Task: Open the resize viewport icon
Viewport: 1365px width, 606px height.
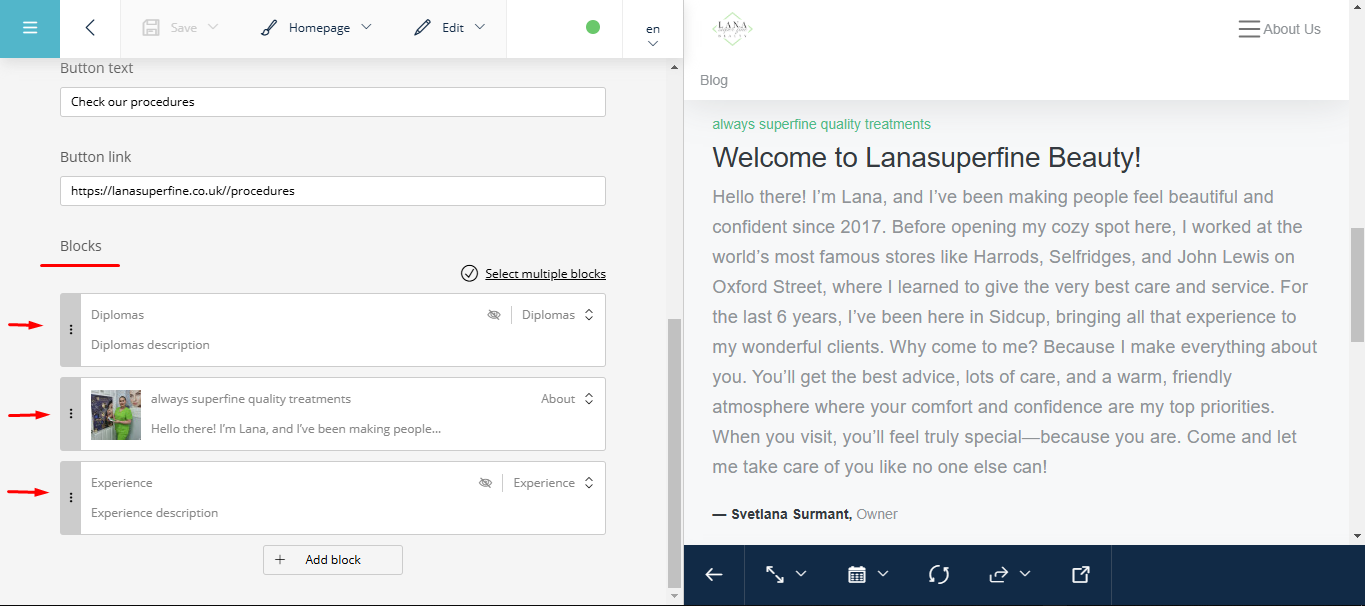Action: coord(775,574)
